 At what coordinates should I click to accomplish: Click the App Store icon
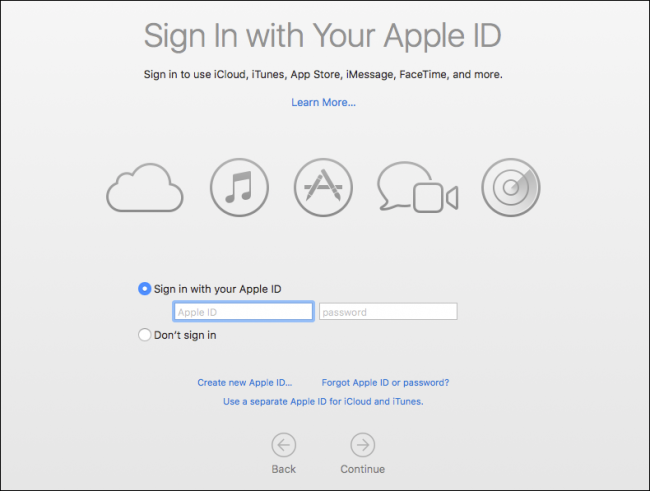[323, 187]
